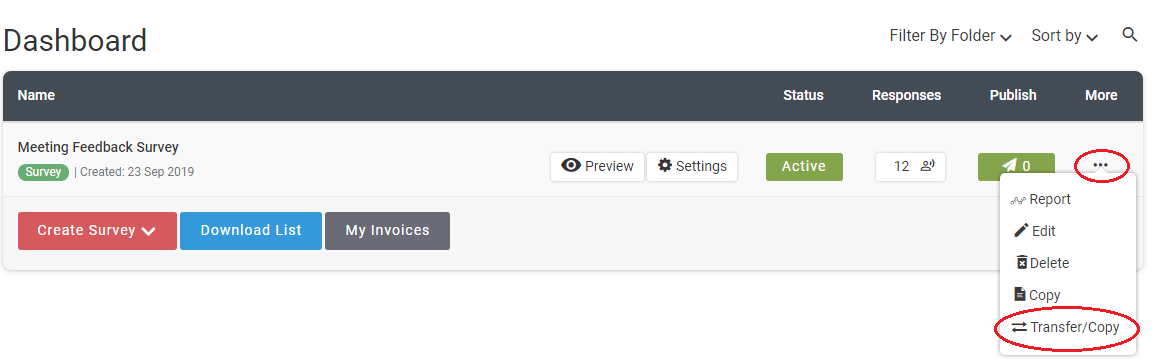Screen dimensions: 1164x363
Task: Open the three-dots More menu
Action: click(1101, 166)
